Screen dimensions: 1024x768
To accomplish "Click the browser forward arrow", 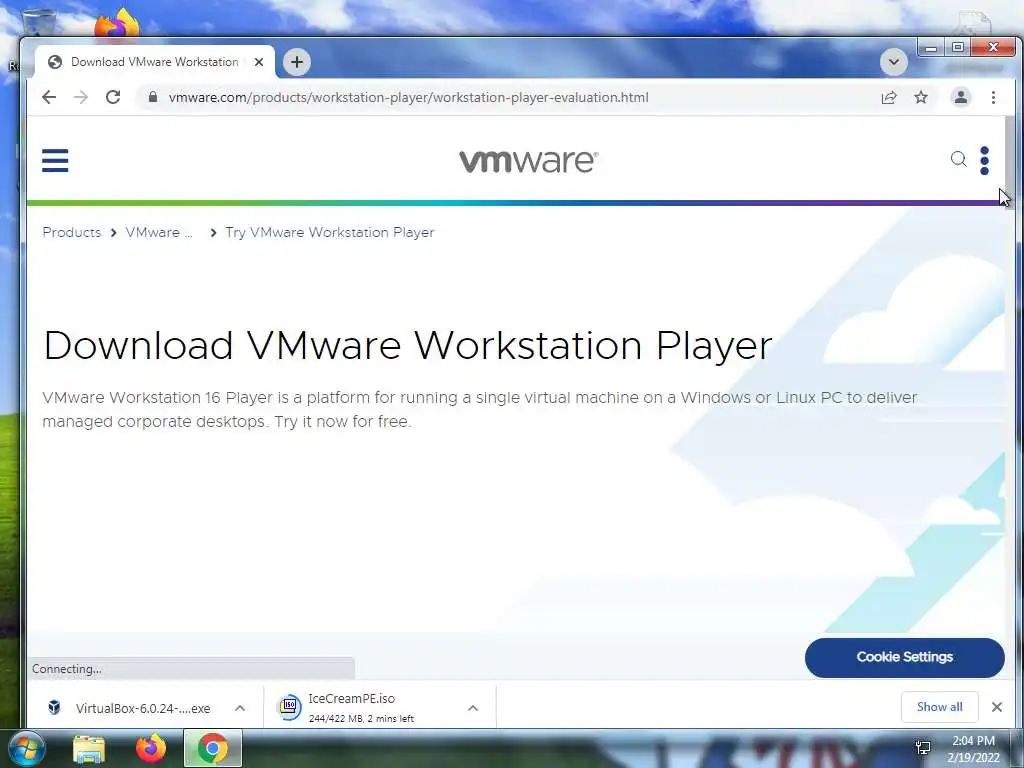I will [81, 97].
